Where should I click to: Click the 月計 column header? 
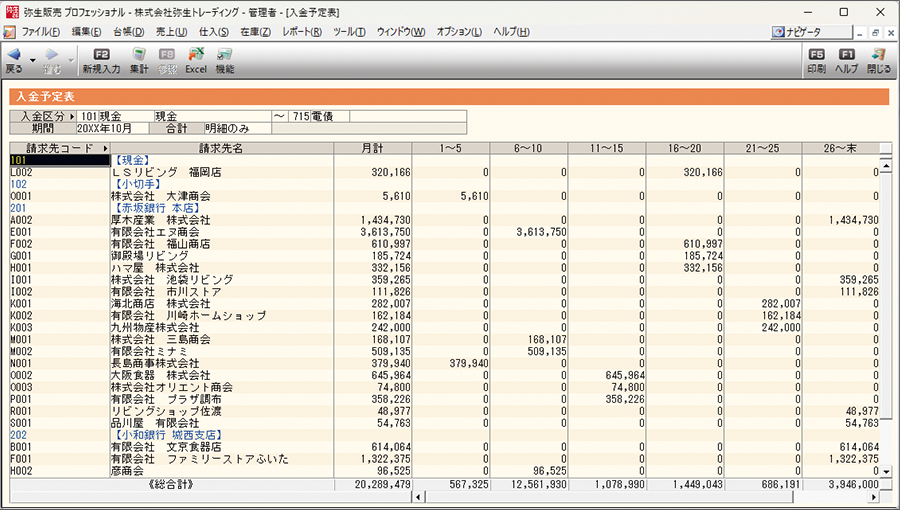(x=373, y=149)
